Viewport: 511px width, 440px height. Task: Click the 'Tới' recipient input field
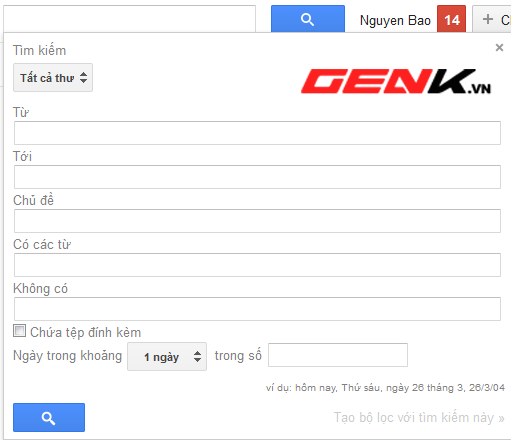click(x=257, y=177)
